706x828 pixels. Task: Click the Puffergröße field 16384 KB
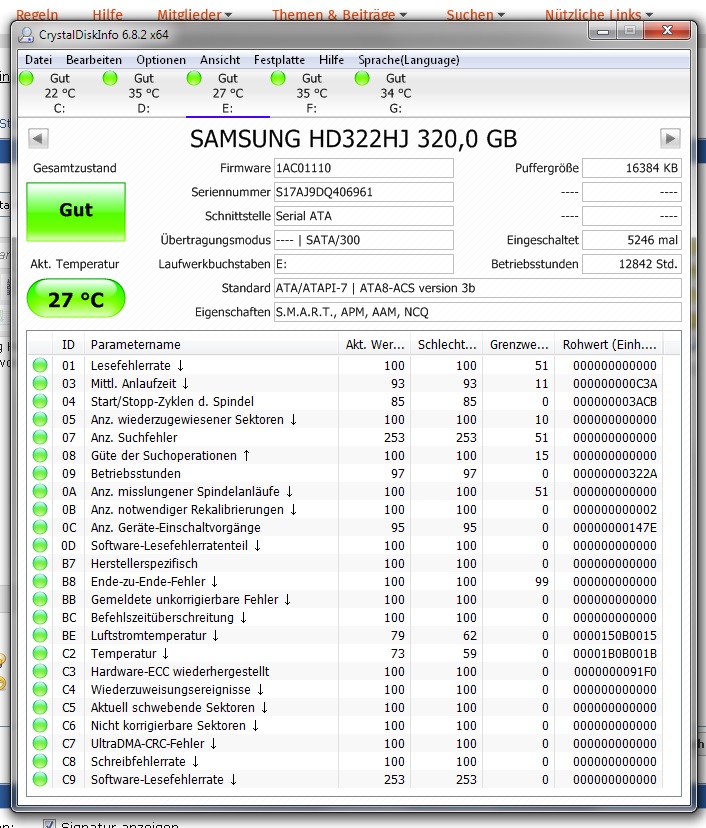click(632, 168)
